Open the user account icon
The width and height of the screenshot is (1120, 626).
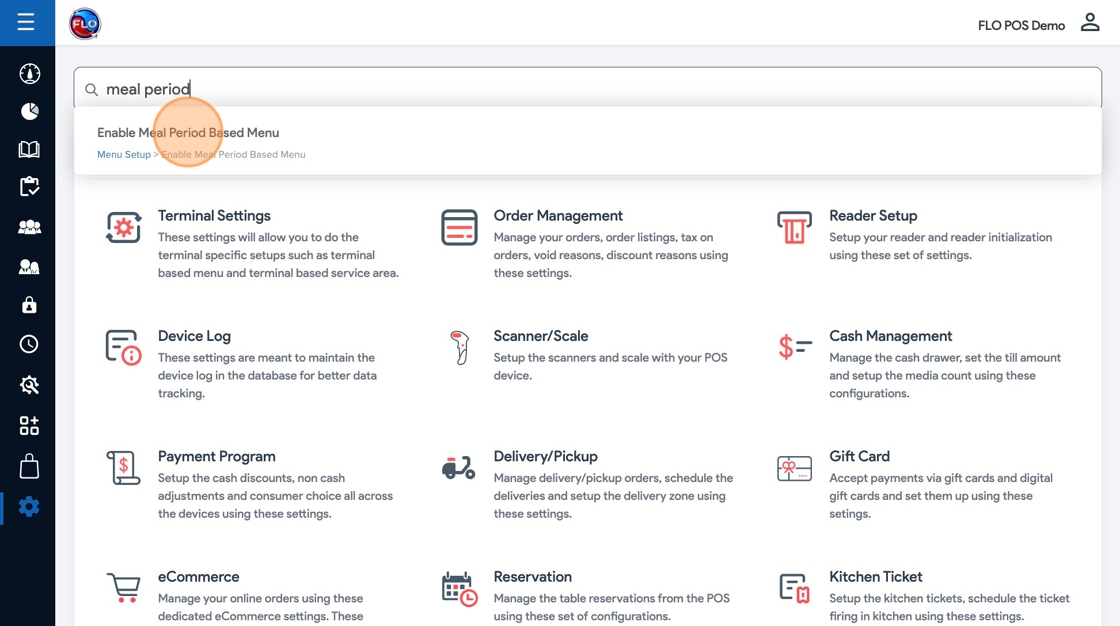[x=1090, y=22]
